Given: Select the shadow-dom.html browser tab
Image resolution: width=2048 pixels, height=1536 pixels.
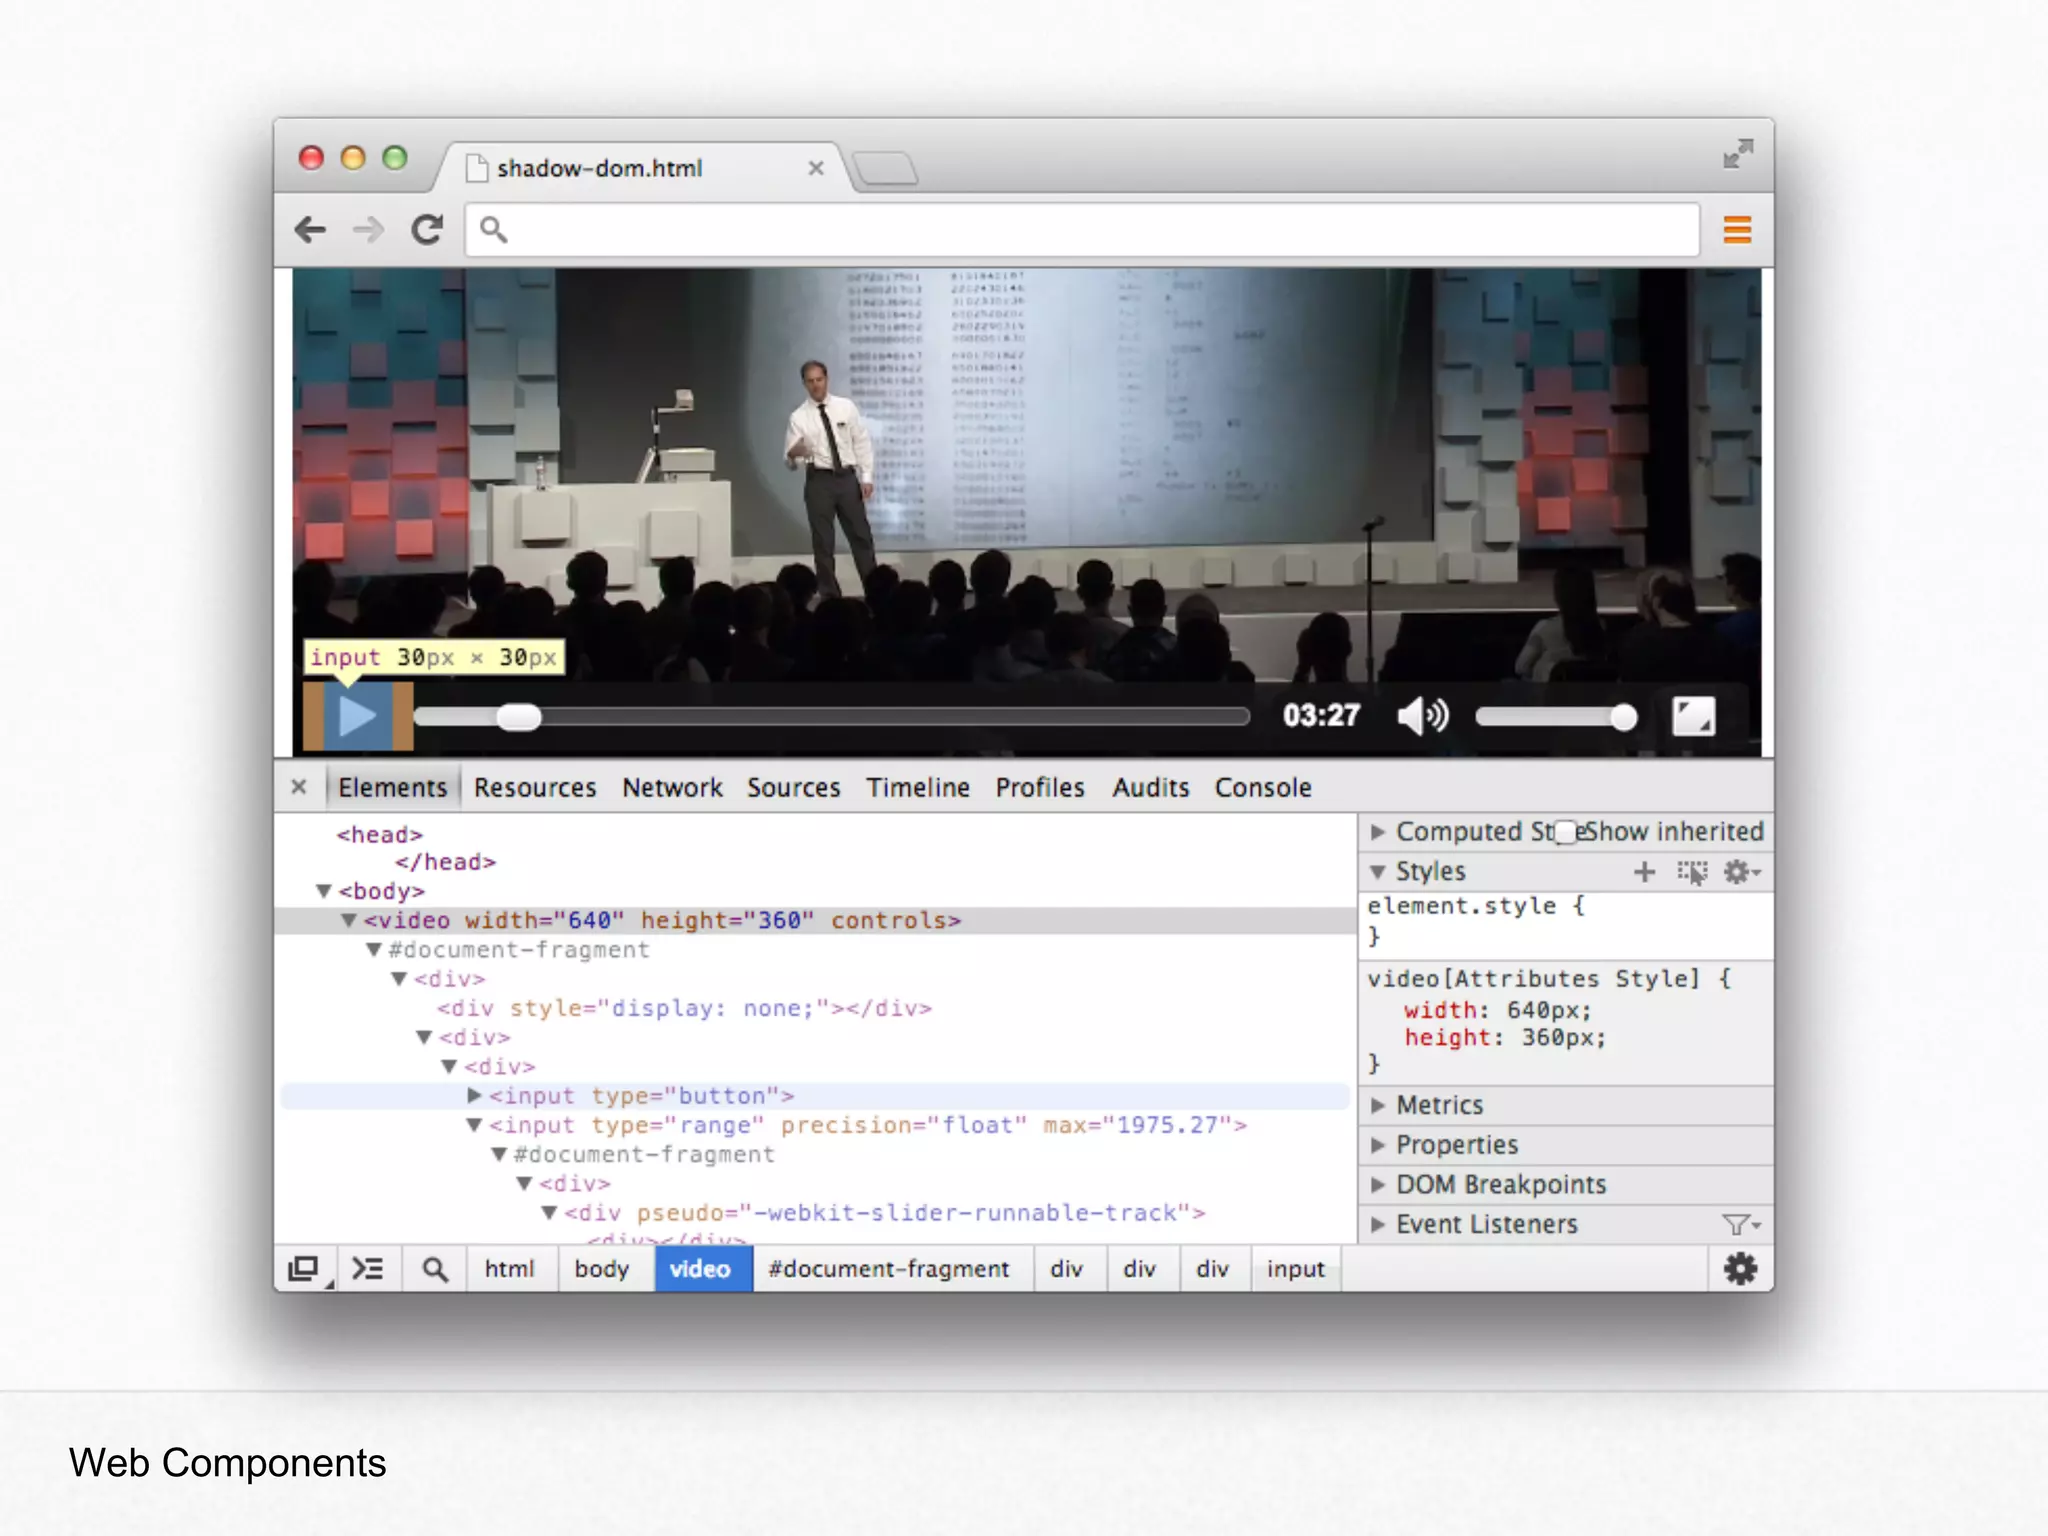Looking at the screenshot, I should (640, 168).
